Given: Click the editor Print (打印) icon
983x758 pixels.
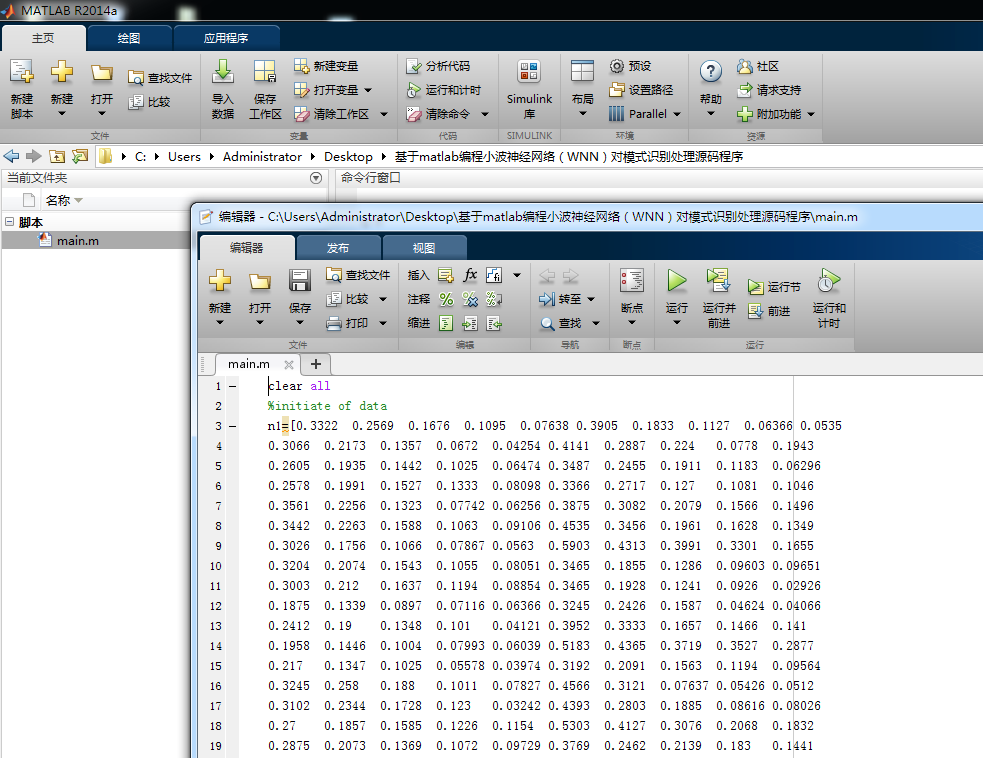Looking at the screenshot, I should tap(334, 323).
